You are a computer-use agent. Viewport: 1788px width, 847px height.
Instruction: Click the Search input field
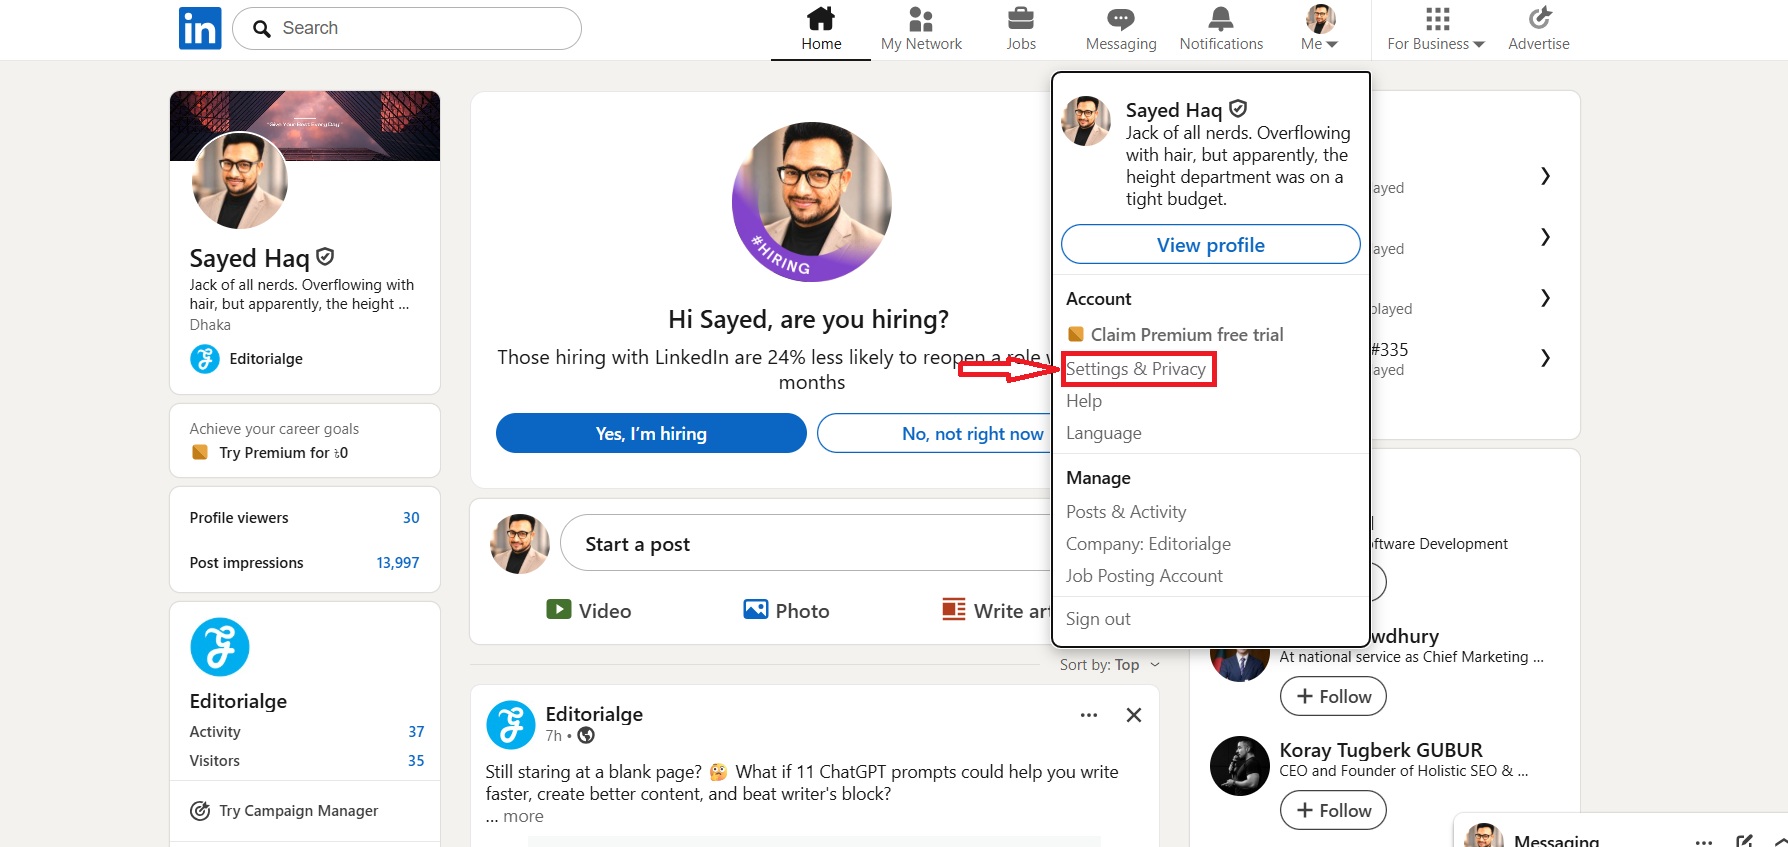(x=407, y=28)
